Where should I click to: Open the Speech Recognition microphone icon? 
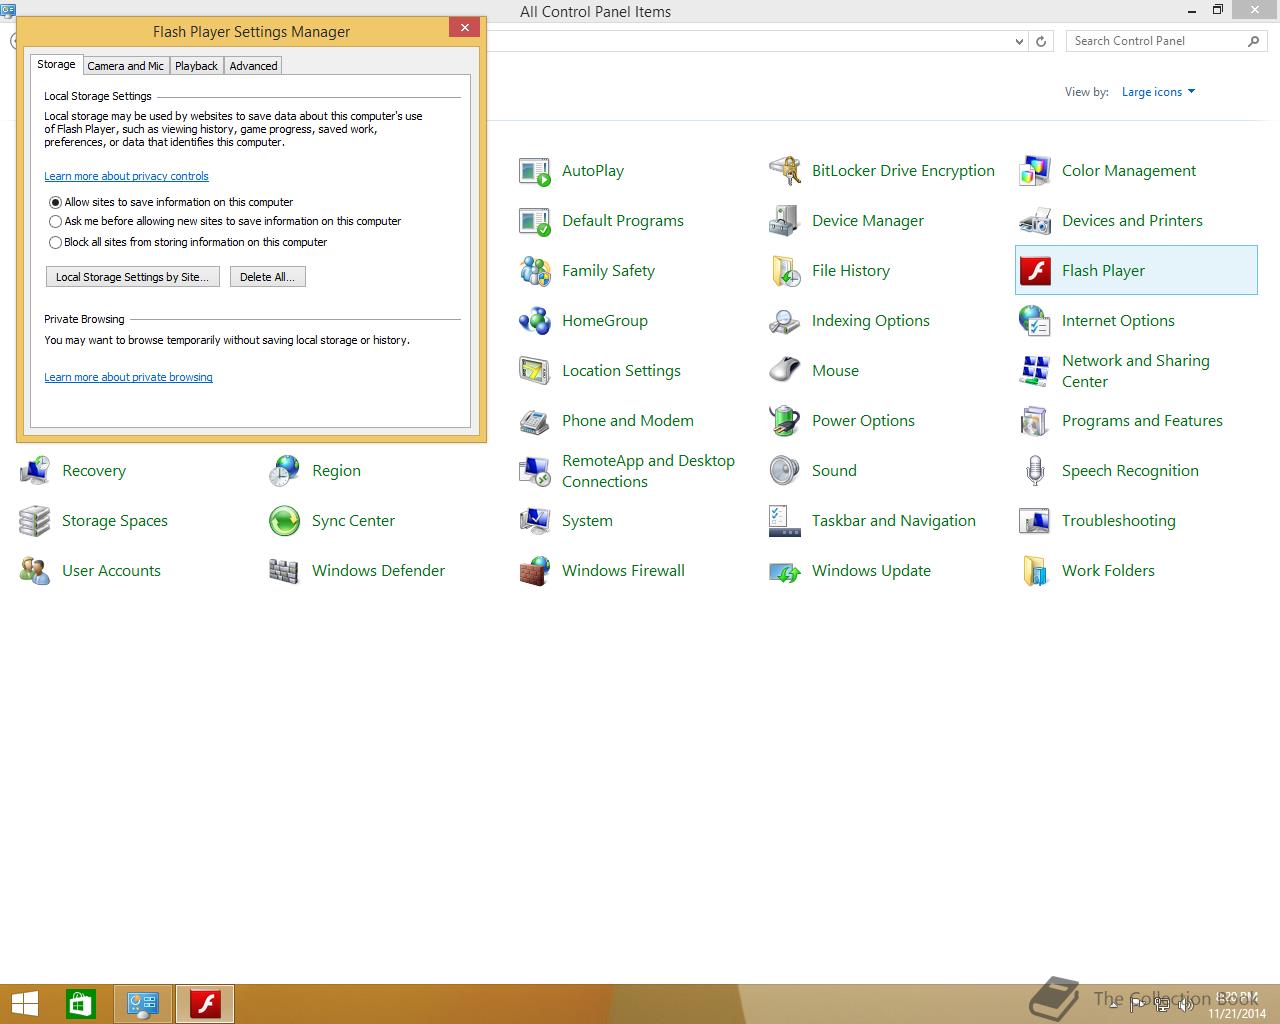click(x=1035, y=471)
